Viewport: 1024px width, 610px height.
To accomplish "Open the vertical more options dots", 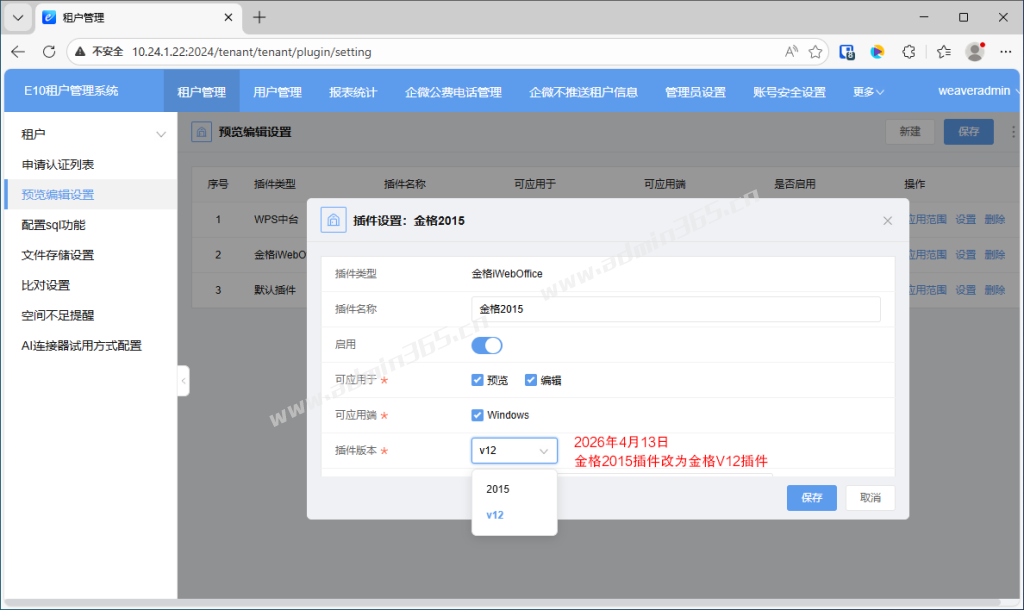I will [x=1013, y=132].
